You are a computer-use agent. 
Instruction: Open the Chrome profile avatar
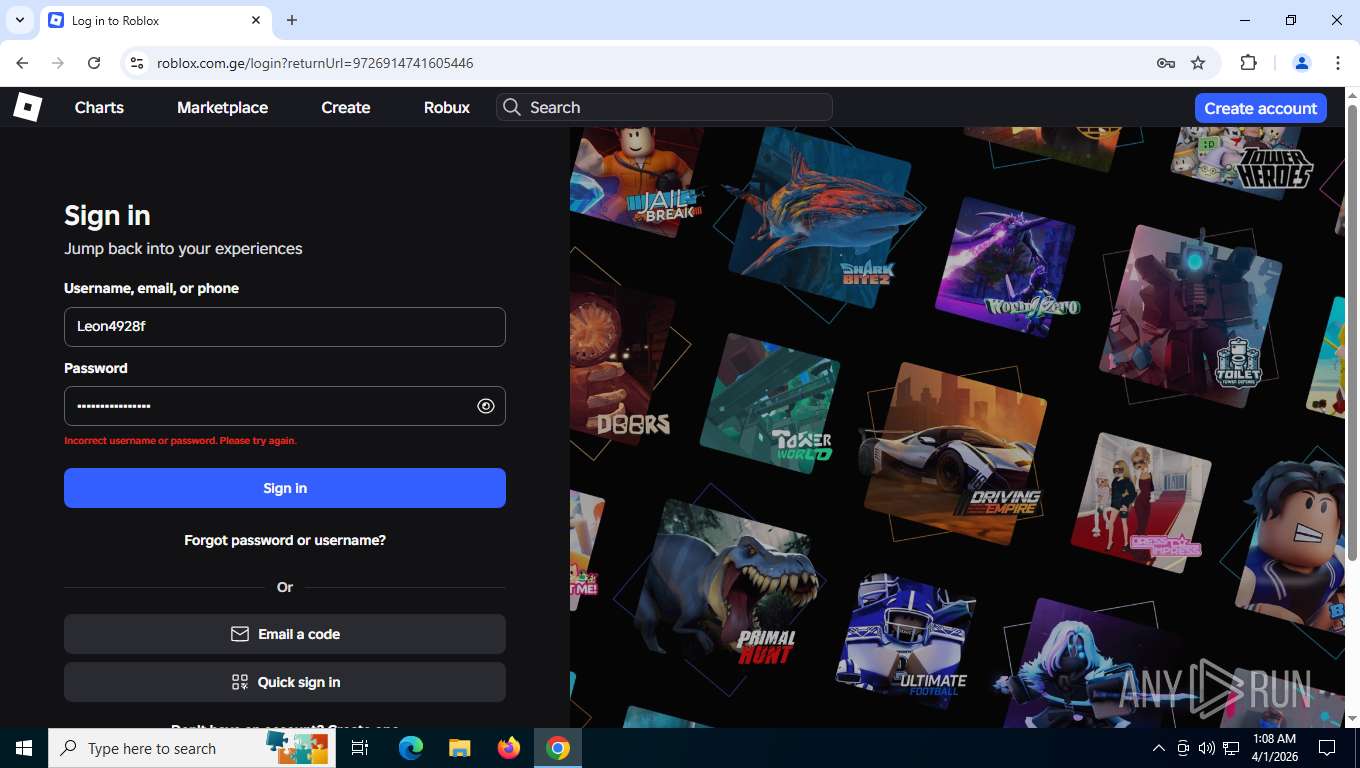[1302, 63]
